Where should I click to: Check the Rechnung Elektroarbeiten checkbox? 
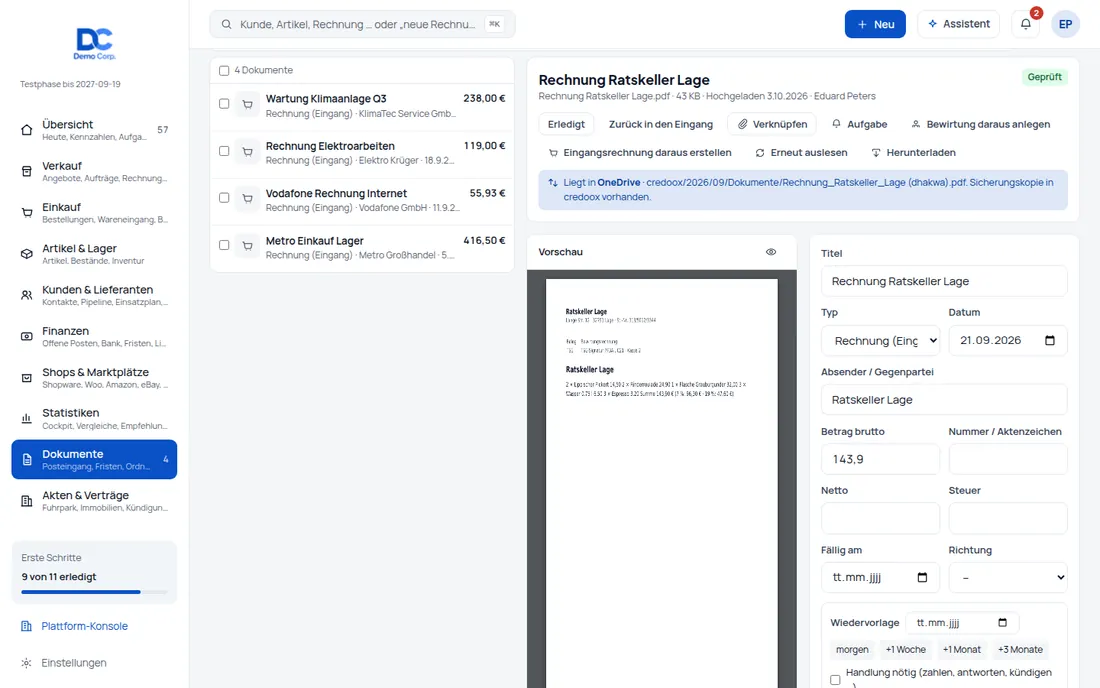tap(224, 151)
